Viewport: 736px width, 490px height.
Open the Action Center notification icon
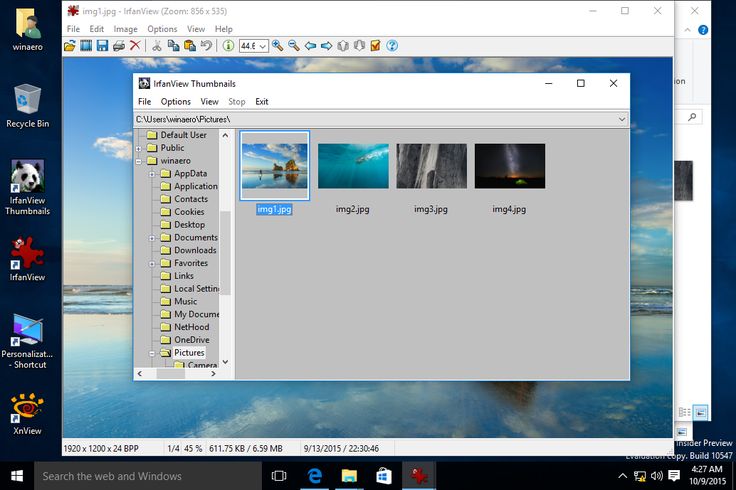coord(674,476)
